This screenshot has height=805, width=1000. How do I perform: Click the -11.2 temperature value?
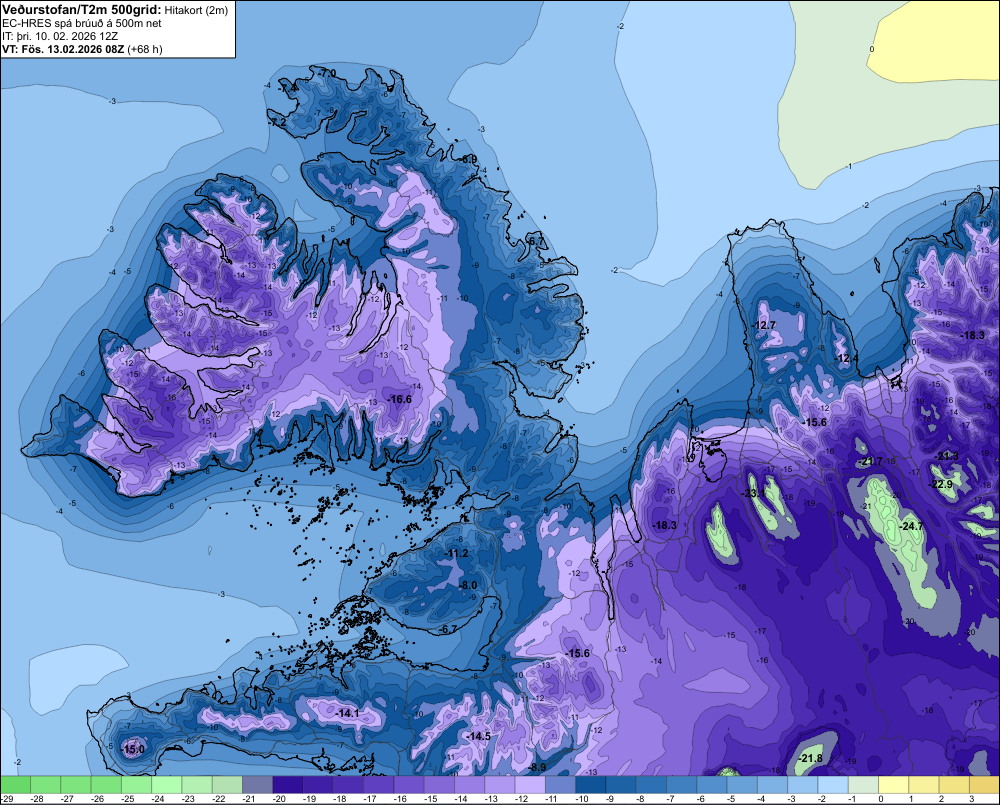[x=457, y=553]
